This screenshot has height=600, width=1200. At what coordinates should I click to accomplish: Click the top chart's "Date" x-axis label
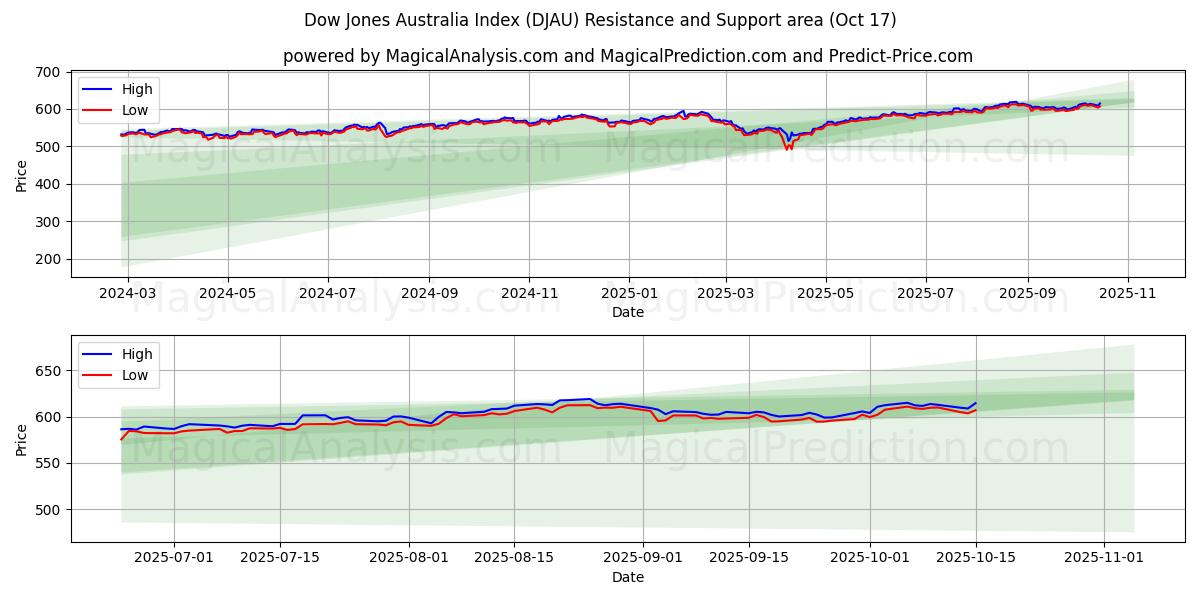click(627, 312)
